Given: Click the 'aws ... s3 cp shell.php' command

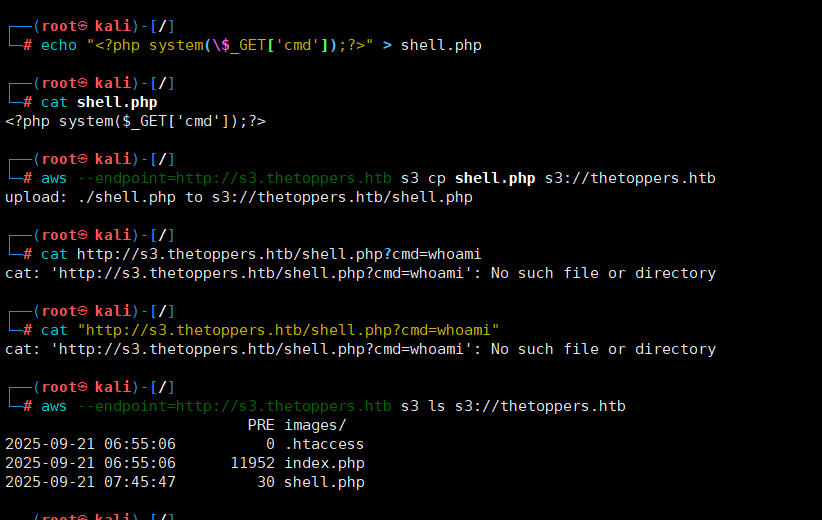Looking at the screenshot, I should pos(378,178).
